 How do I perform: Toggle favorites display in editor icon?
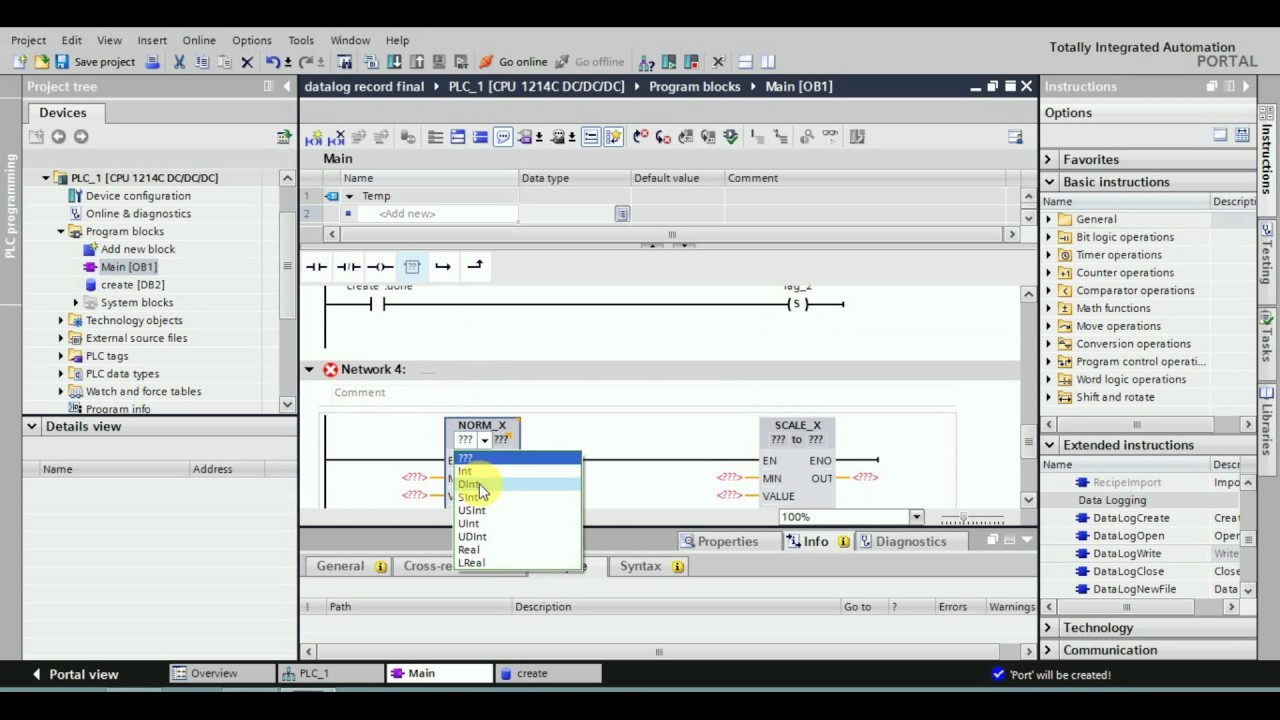pyautogui.click(x=613, y=137)
